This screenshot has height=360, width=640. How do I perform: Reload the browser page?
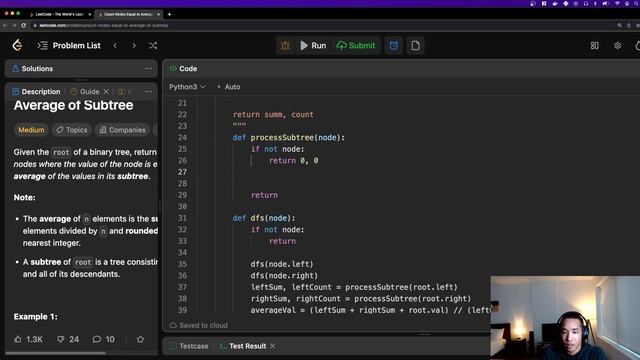pos(24,25)
